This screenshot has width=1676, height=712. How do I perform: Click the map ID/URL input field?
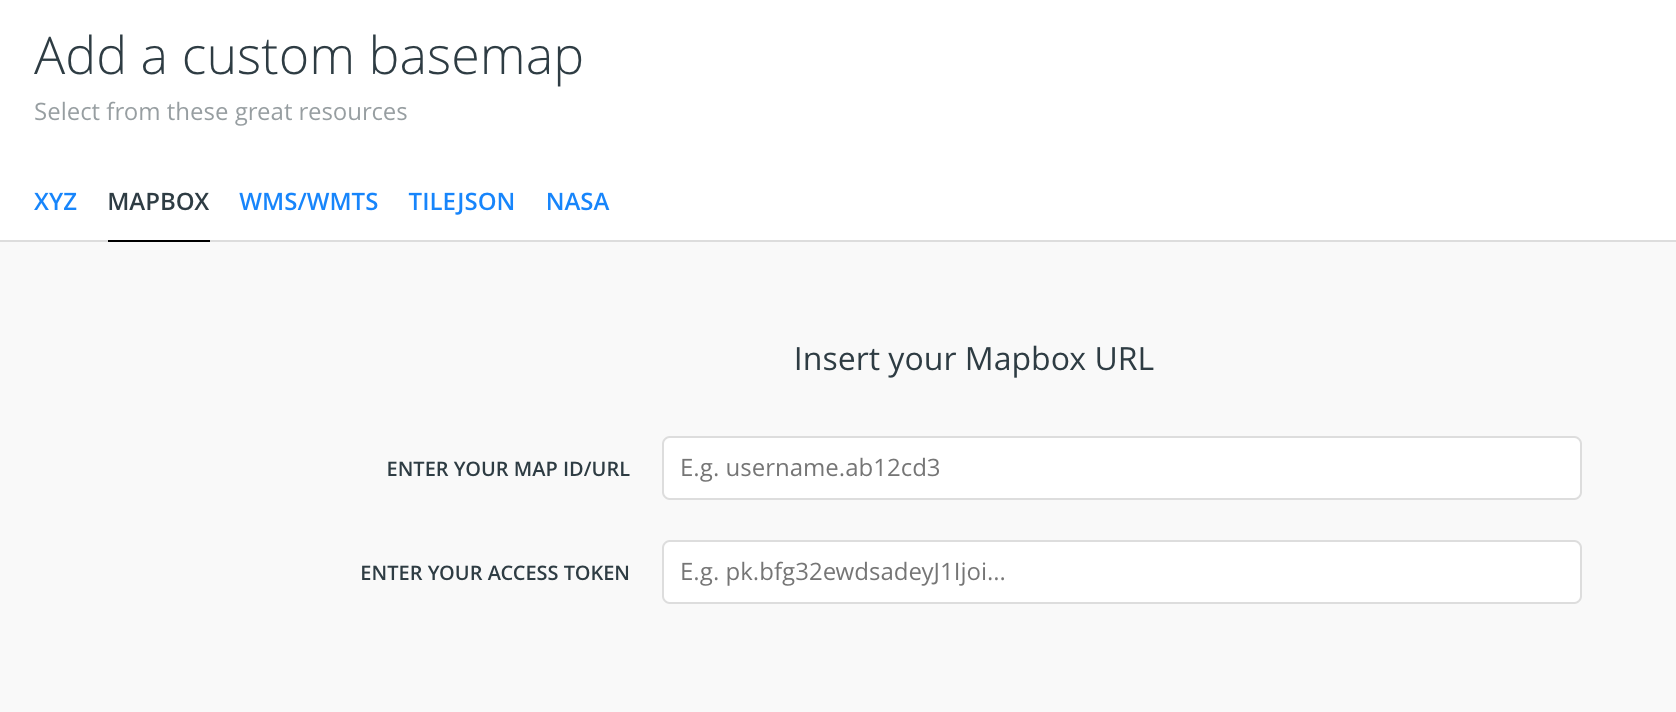tap(1121, 468)
